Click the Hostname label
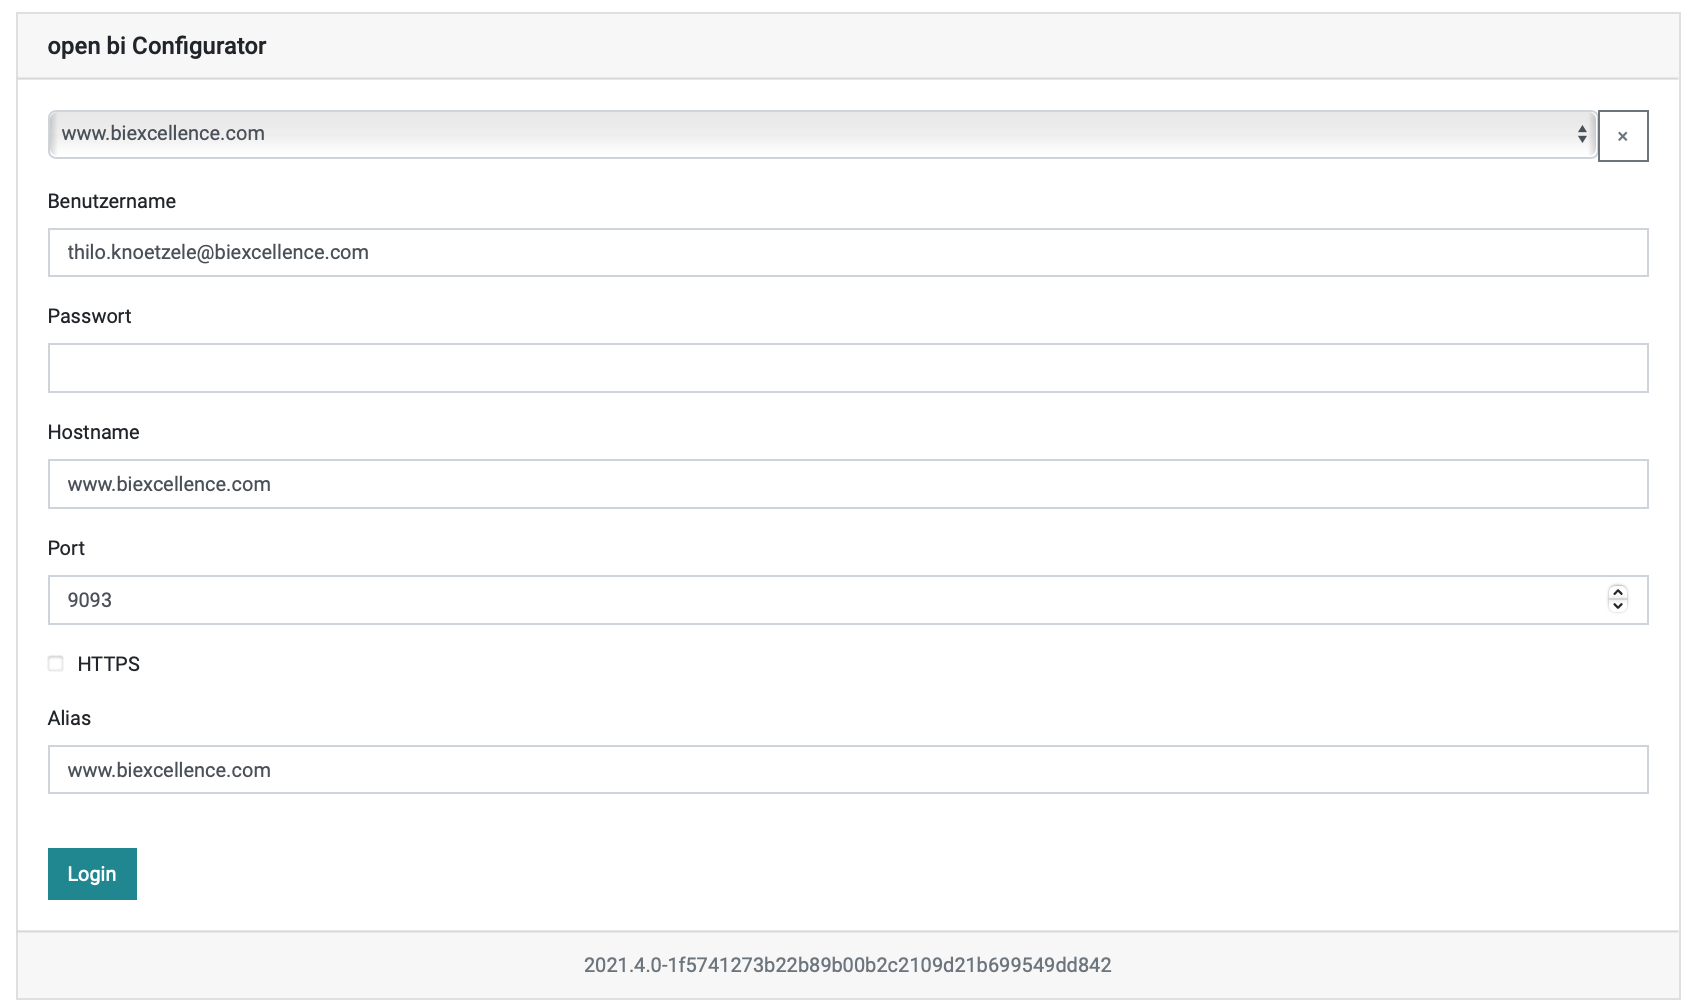The height and width of the screenshot is (1008, 1690). pos(94,432)
